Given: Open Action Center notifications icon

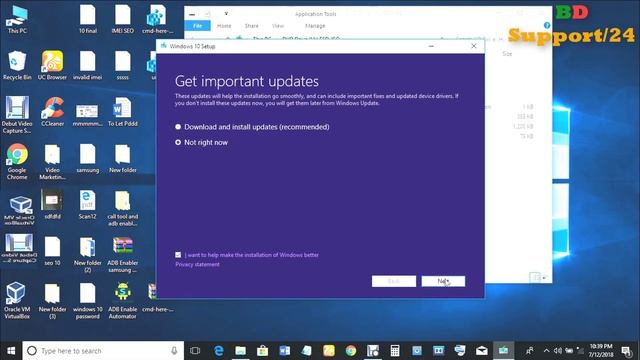Looking at the screenshot, I should [x=626, y=351].
